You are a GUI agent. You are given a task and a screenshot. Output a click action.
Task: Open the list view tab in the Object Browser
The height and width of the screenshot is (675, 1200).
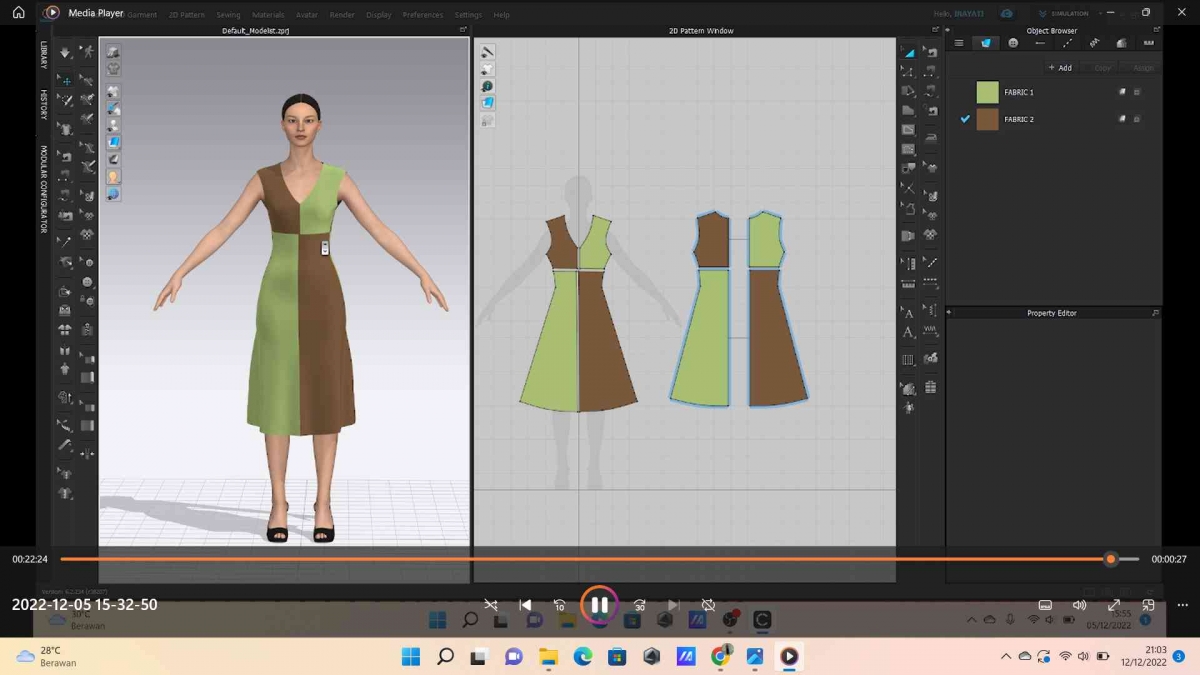959,43
